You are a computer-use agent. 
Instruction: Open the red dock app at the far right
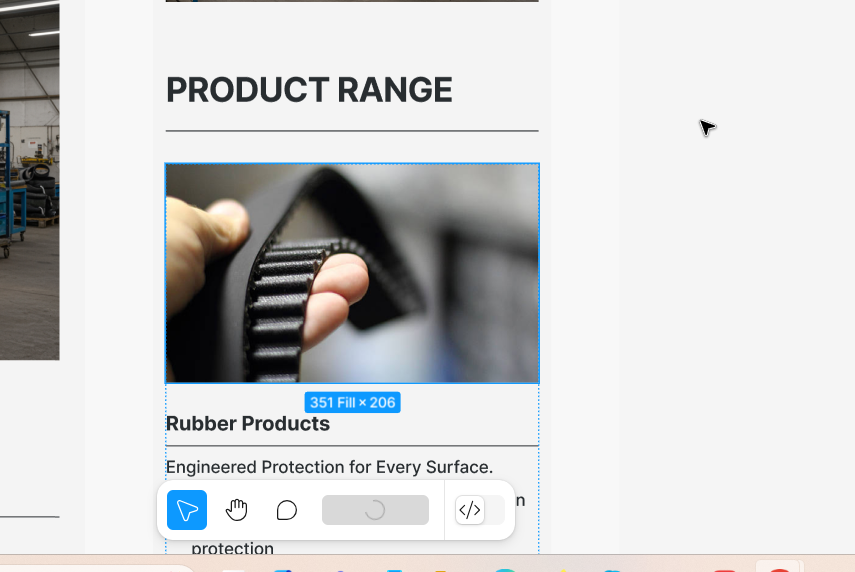pyautogui.click(x=780, y=570)
